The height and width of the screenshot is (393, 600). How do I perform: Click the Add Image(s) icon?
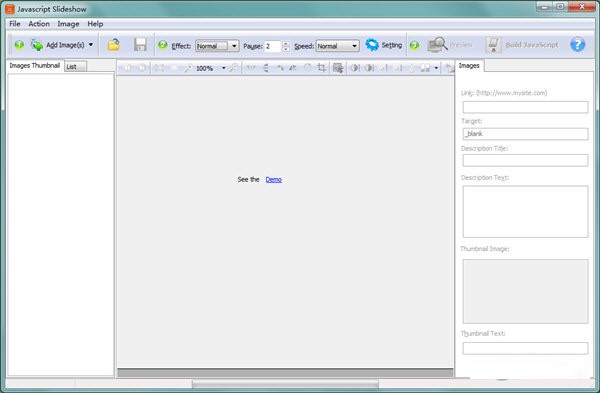37,45
